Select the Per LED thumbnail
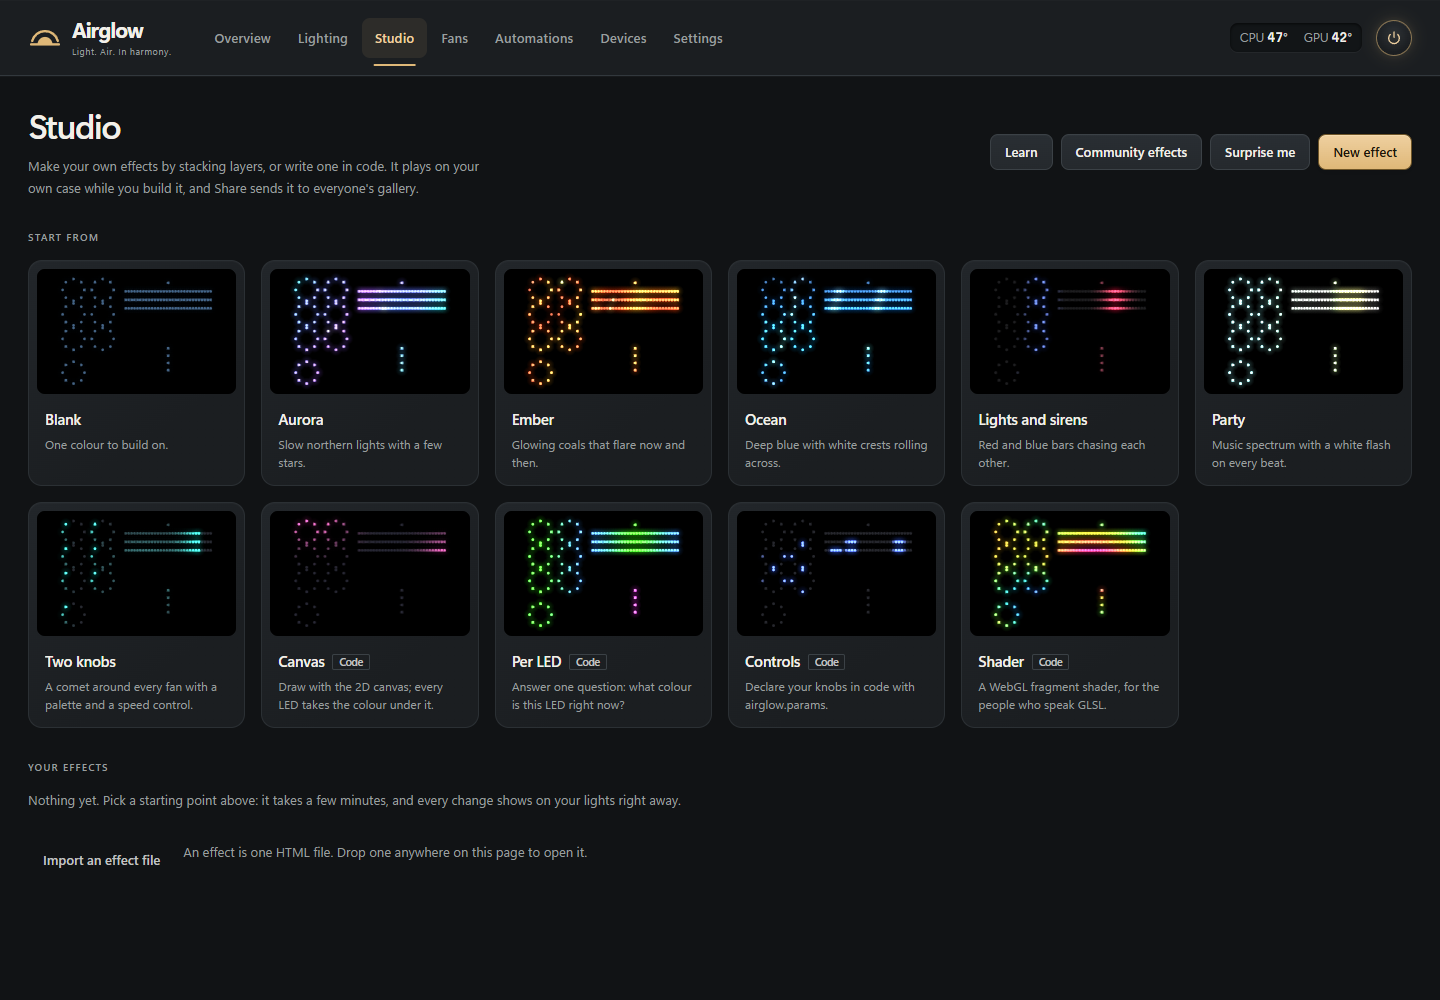 [x=603, y=573]
